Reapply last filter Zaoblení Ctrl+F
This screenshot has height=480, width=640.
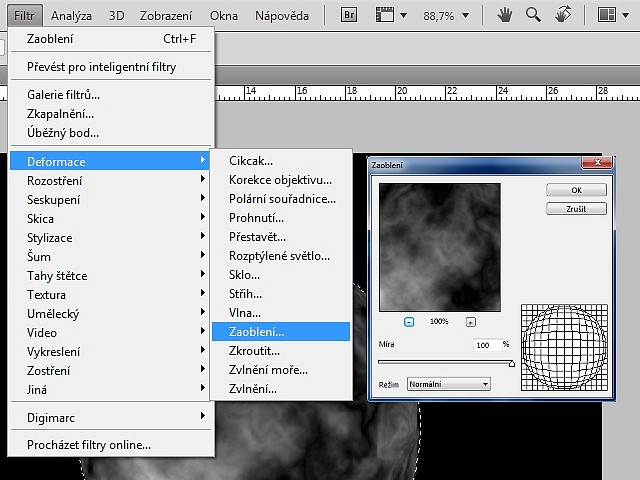(110, 39)
